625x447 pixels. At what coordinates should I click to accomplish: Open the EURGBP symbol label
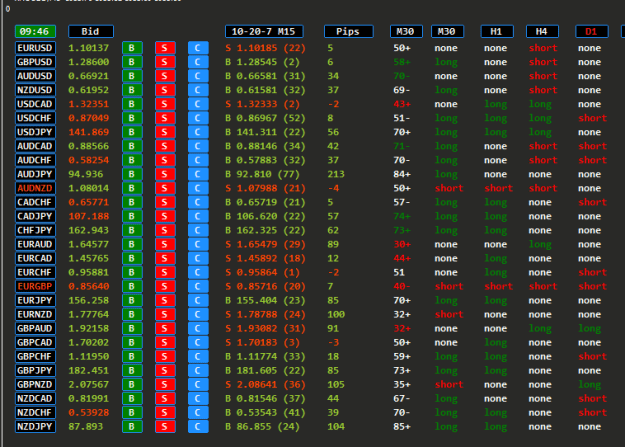(x=35, y=286)
